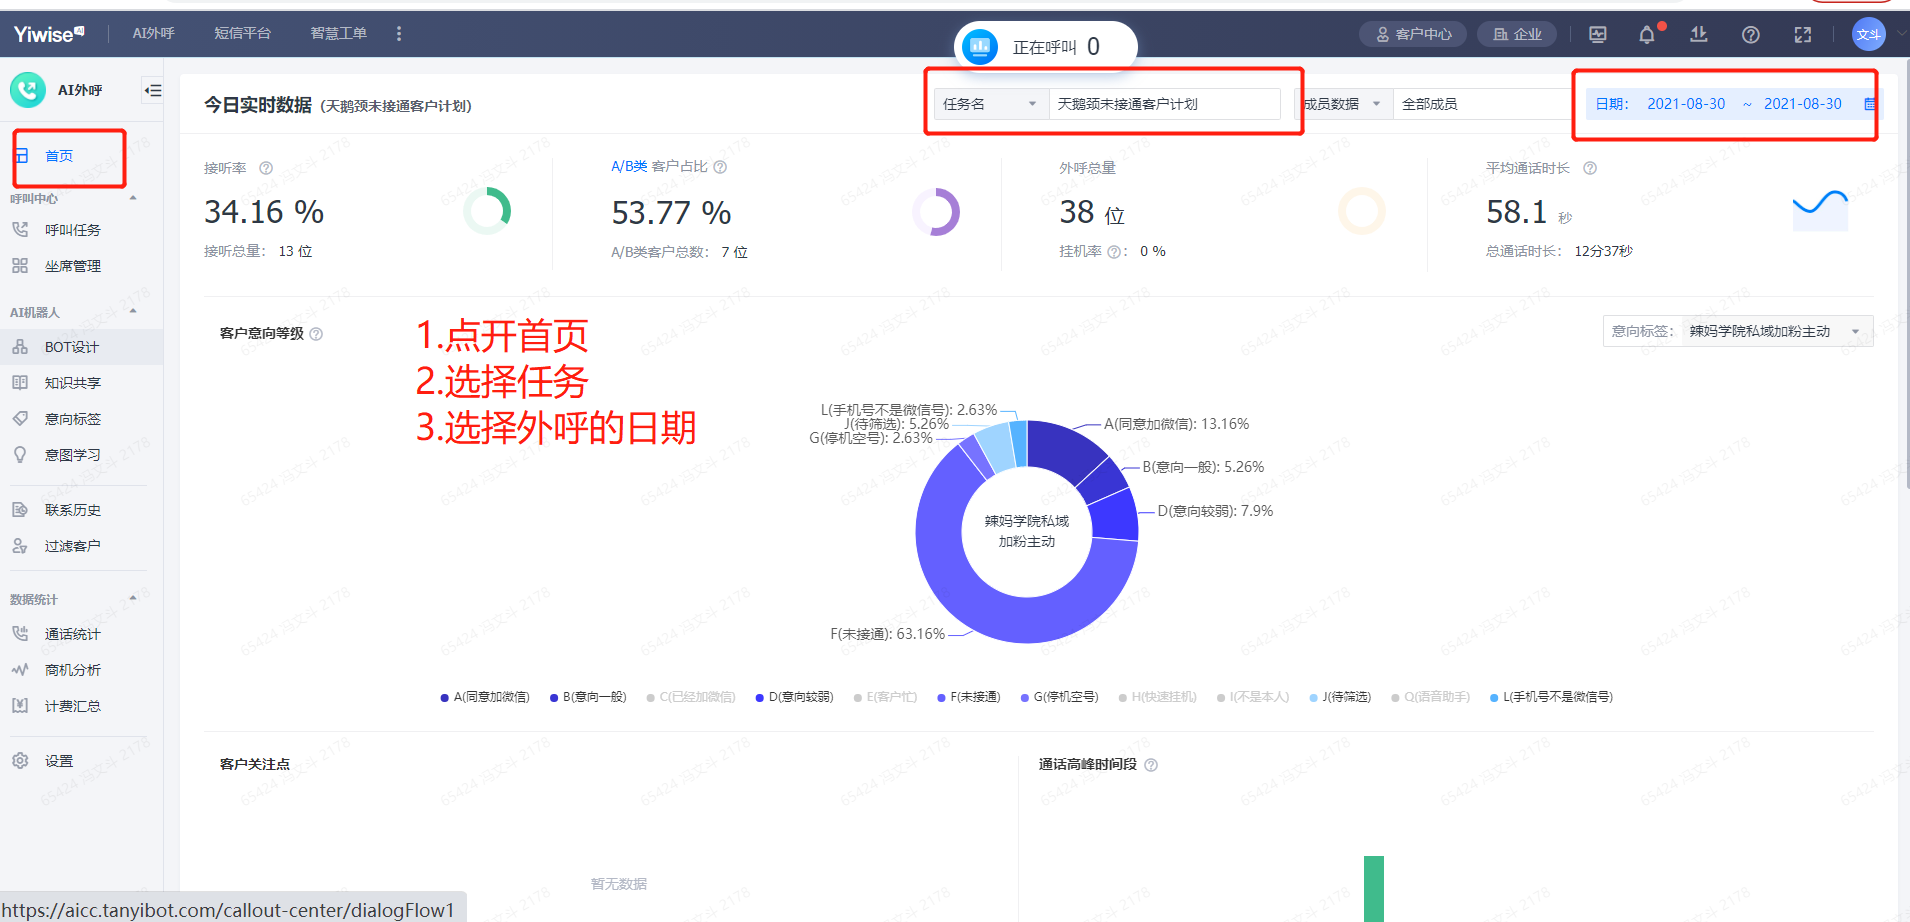Screen dimensions: 1910x922
Task: Open the 任务名 filter type dropdown
Action: pyautogui.click(x=990, y=104)
